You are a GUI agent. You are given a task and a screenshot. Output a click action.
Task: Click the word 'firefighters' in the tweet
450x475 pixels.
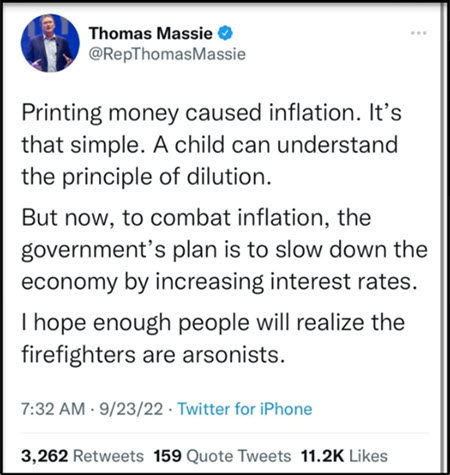pyautogui.click(x=79, y=355)
